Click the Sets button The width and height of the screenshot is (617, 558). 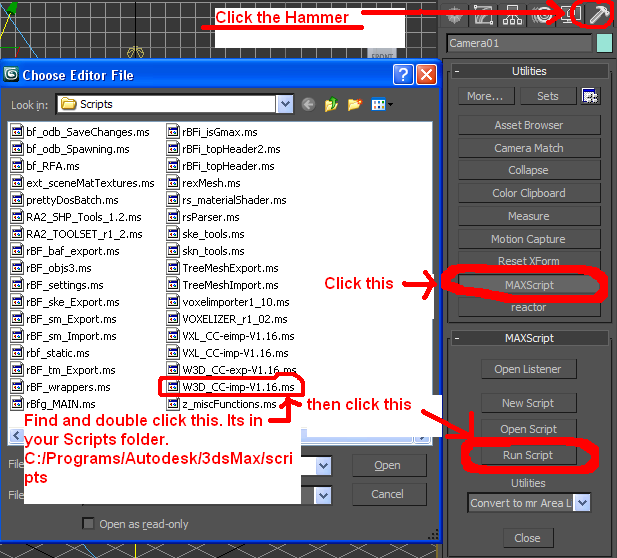pos(548,96)
